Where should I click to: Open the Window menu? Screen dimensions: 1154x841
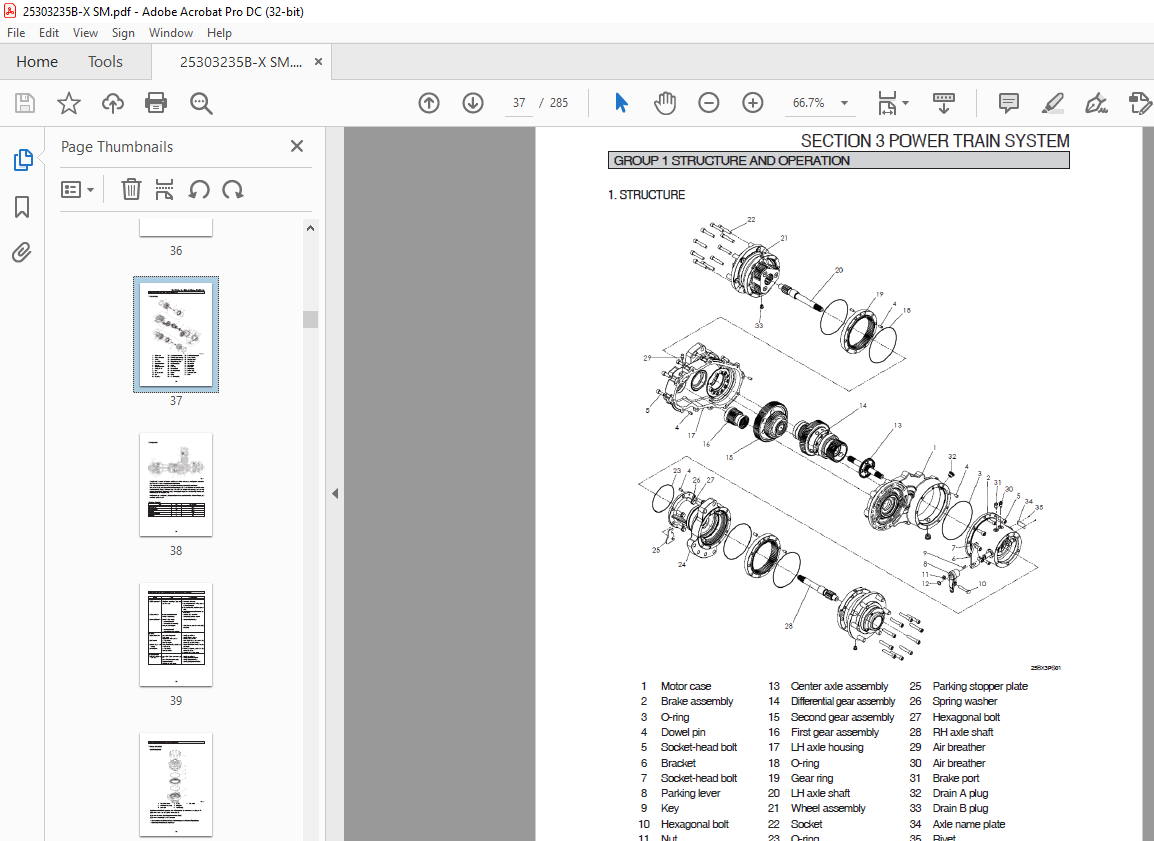coord(171,32)
